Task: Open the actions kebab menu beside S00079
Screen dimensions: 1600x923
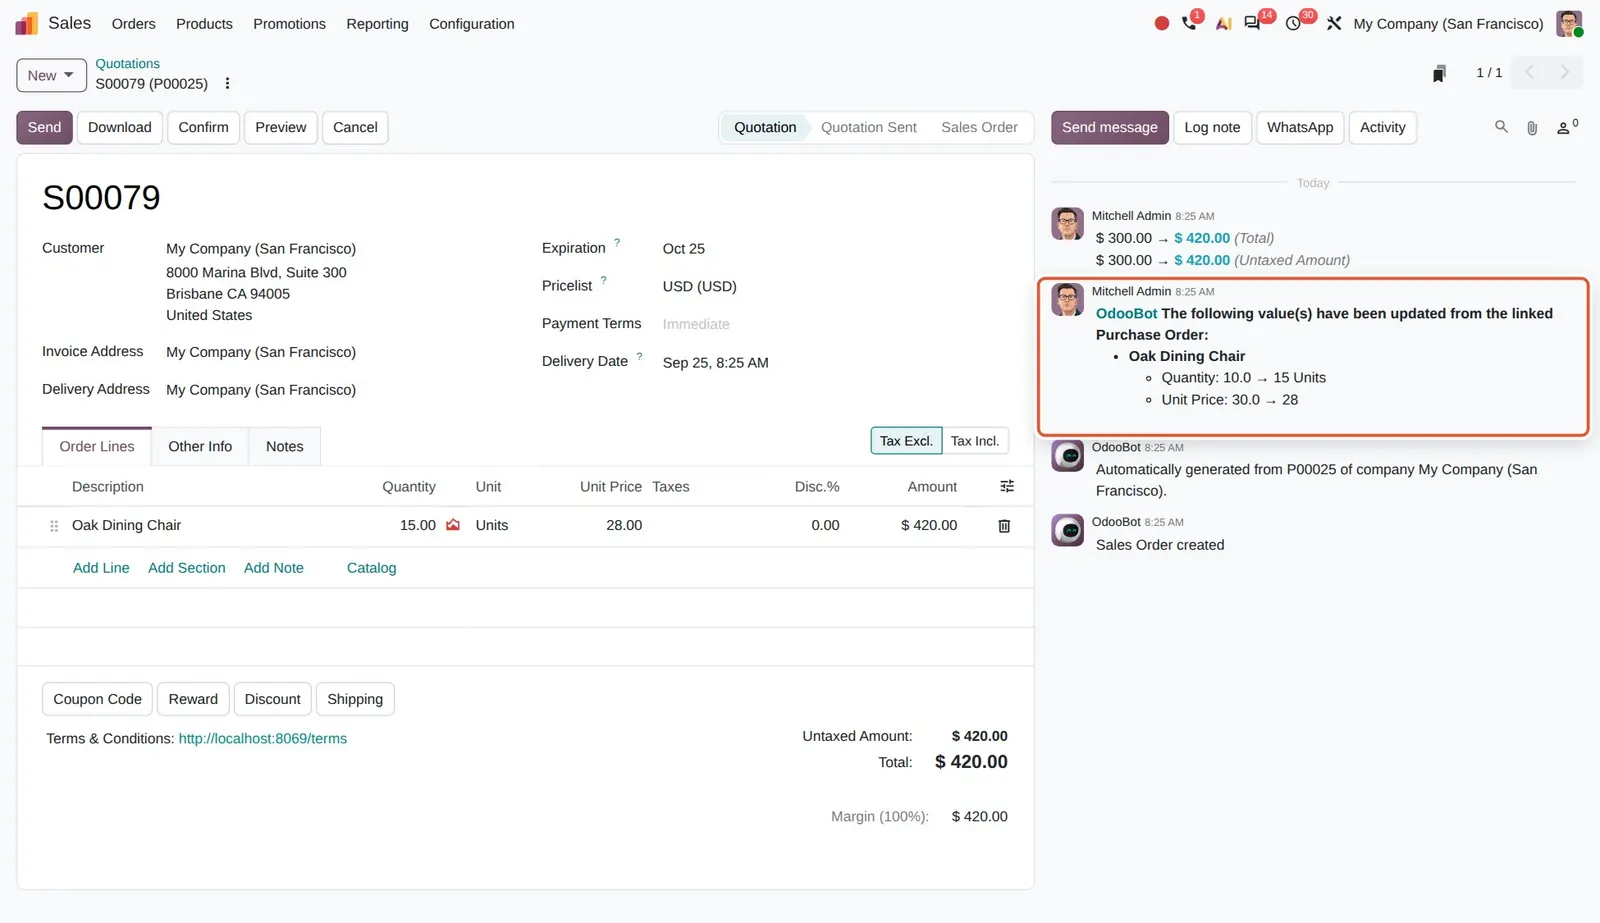Action: (x=227, y=84)
